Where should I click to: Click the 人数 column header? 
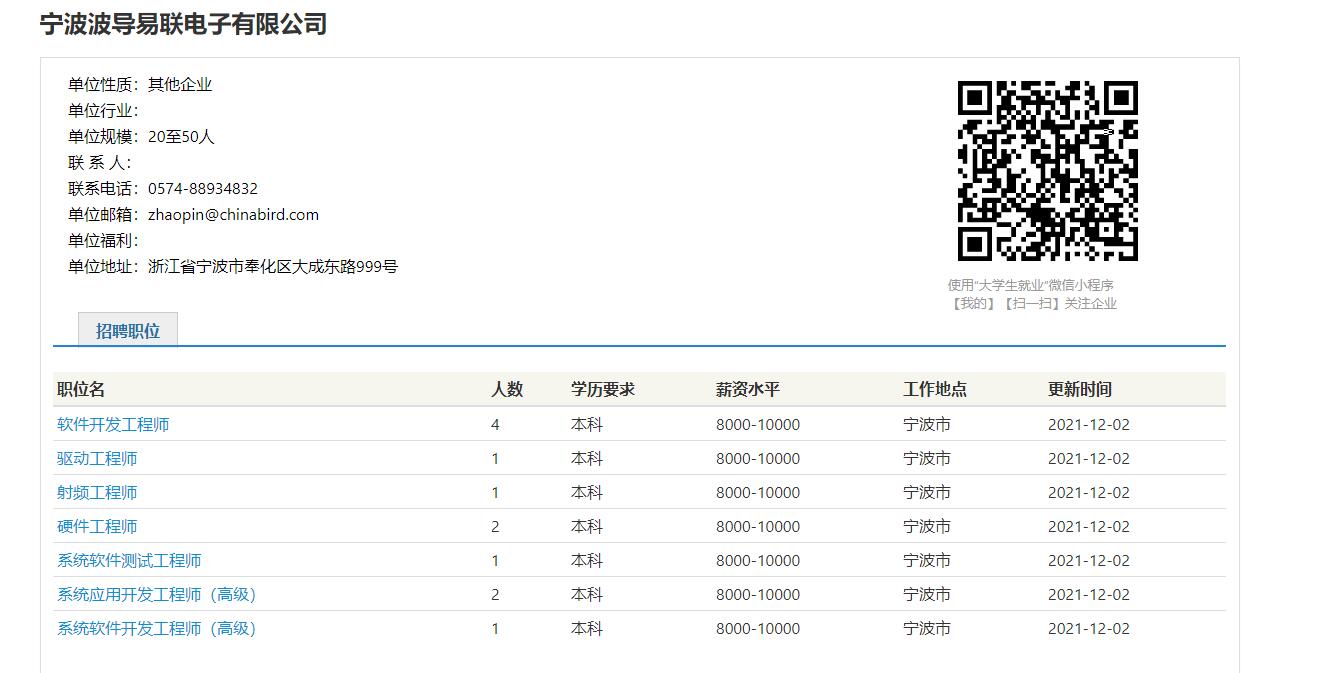tap(507, 389)
